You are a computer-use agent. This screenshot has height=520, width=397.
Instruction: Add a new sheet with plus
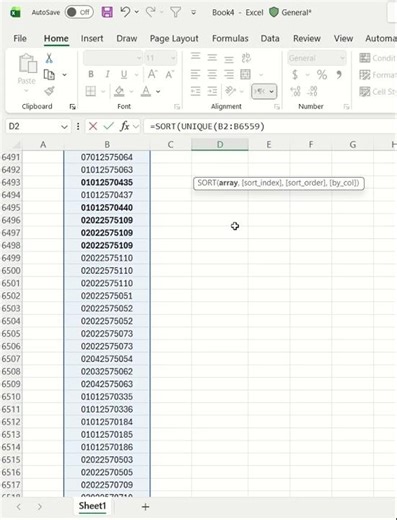(145, 507)
